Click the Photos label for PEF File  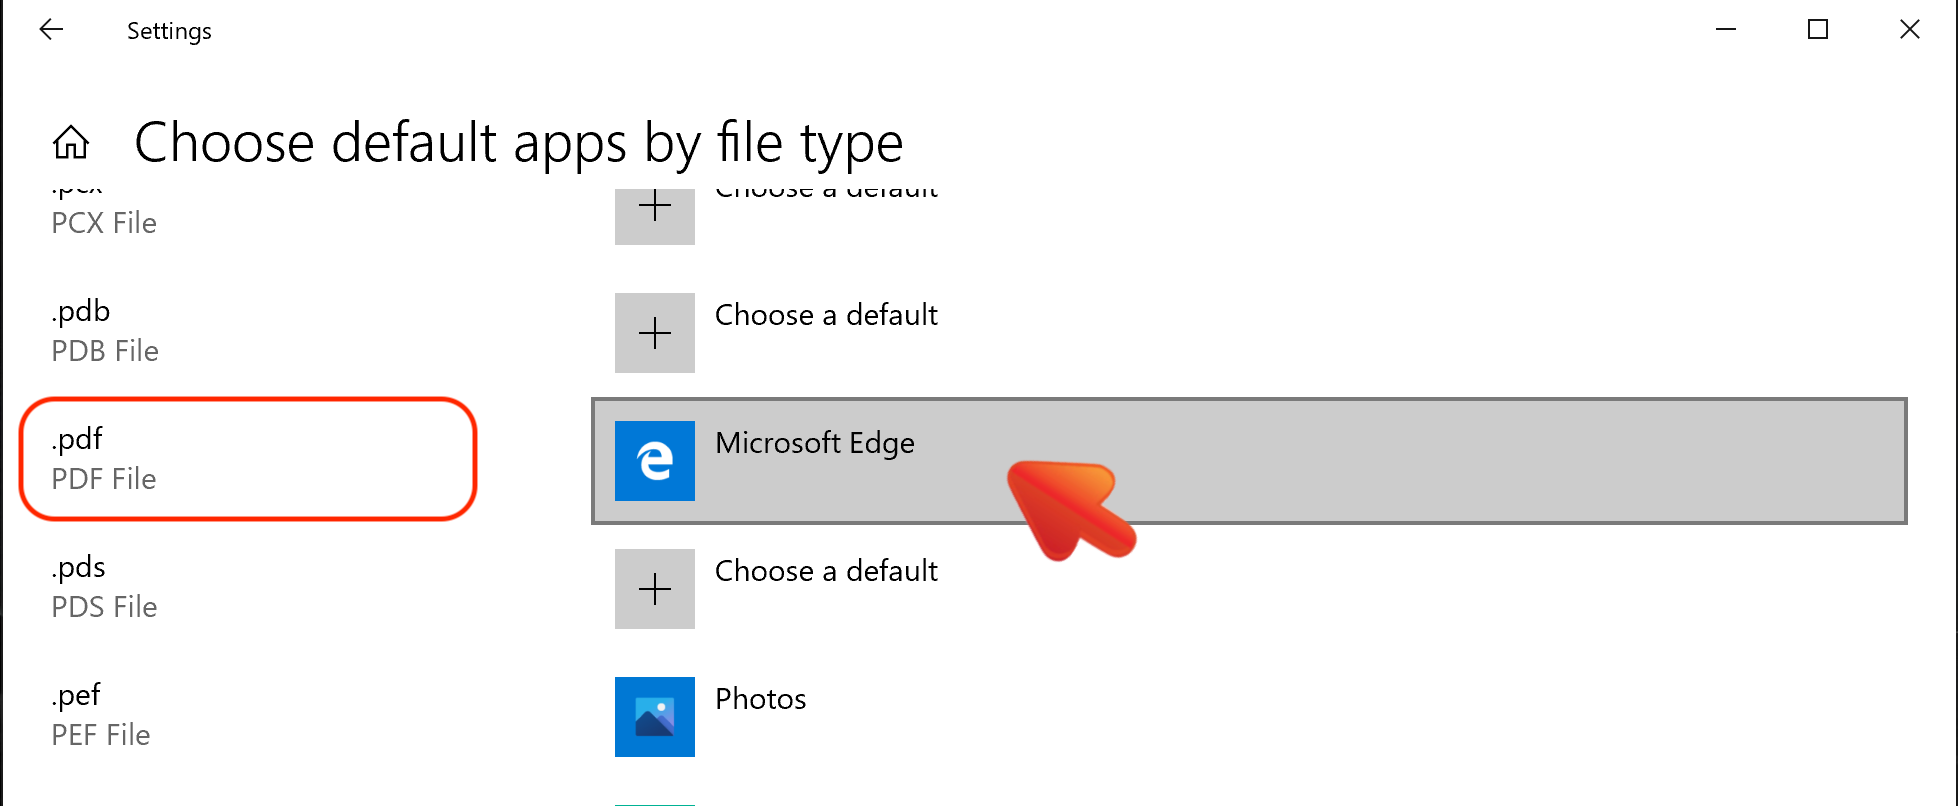tap(760, 699)
